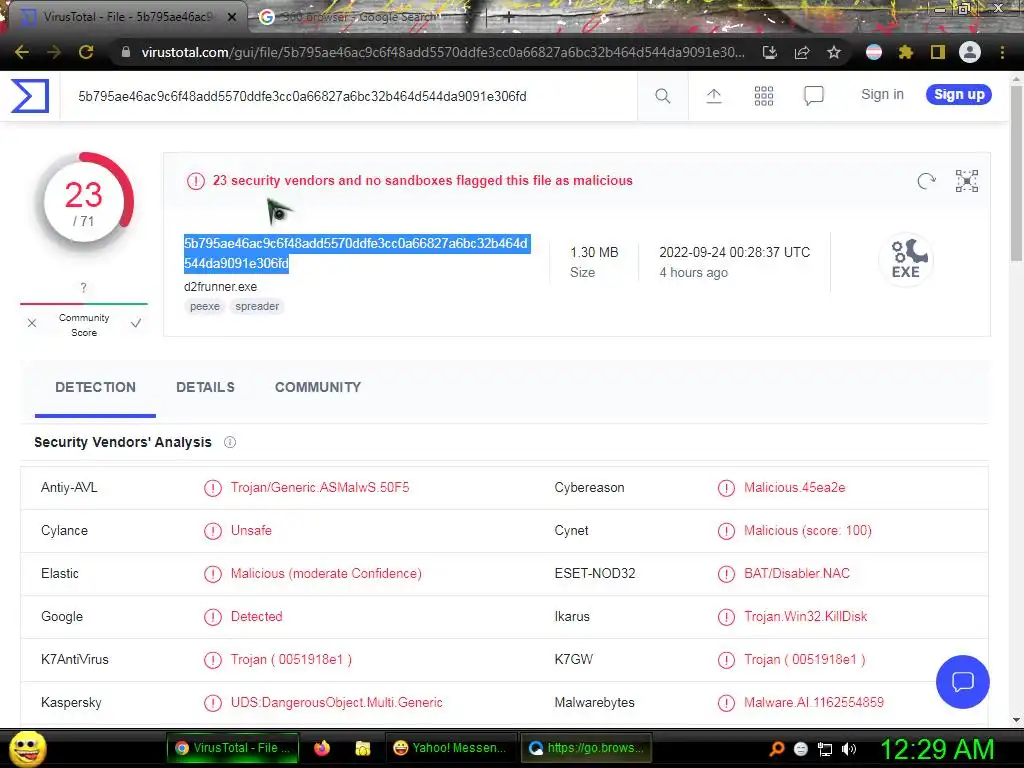Click the VirusTotal logo icon

point(30,96)
